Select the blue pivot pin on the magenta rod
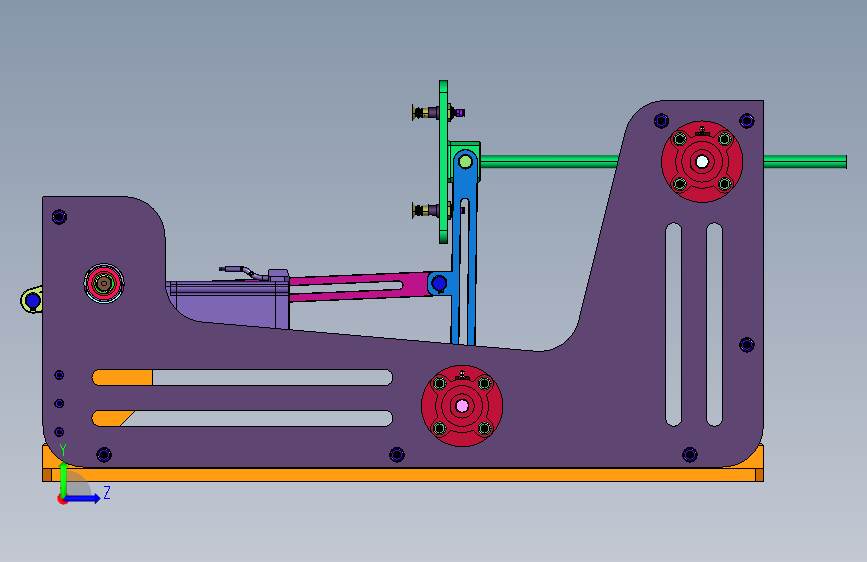Image resolution: width=867 pixels, height=562 pixels. 439,284
